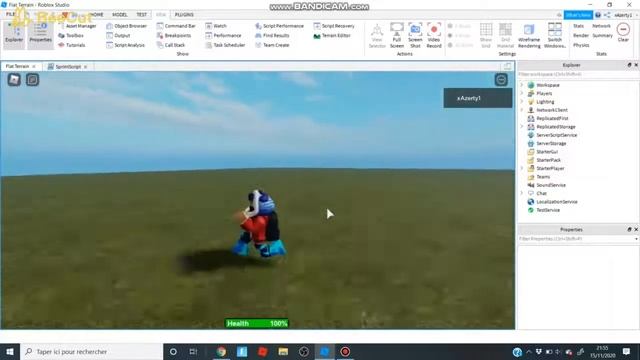Expand the Lighting tree node
The image size is (640, 360).
click(522, 102)
